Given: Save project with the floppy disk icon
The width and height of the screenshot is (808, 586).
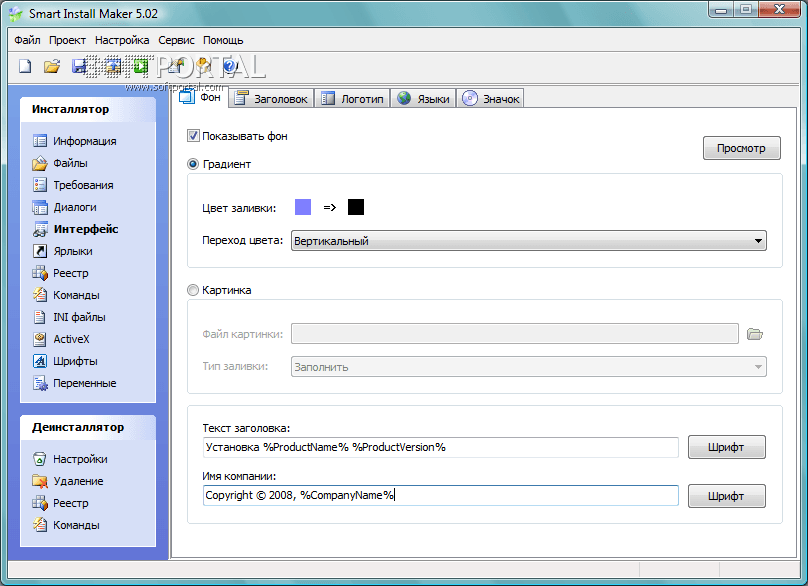Looking at the screenshot, I should (x=79, y=66).
